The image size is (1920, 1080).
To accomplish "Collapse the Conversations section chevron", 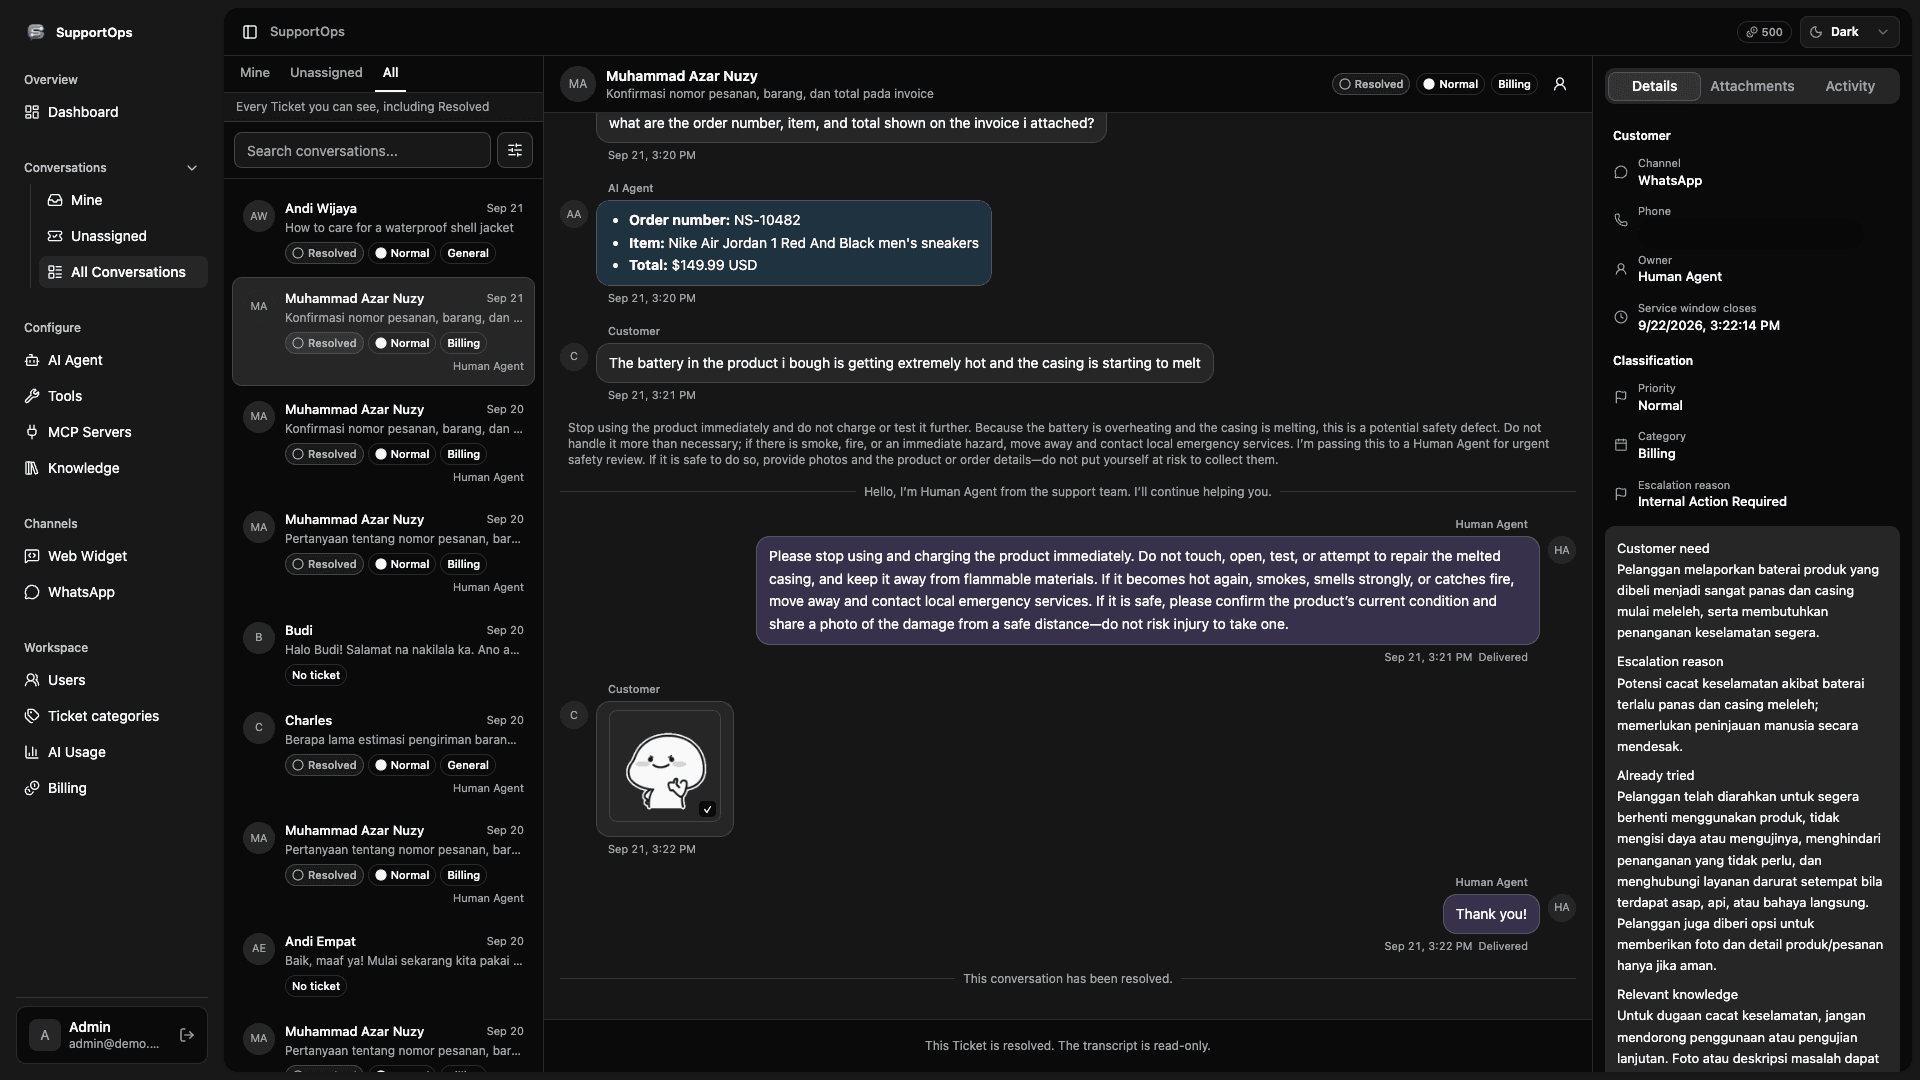I will (x=192, y=168).
